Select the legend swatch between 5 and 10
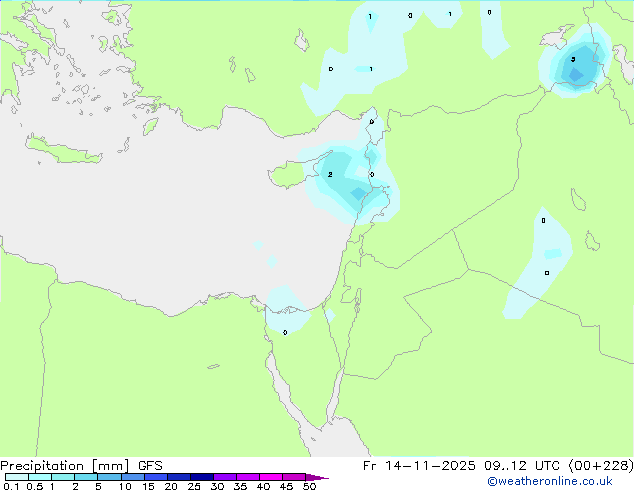 point(109,477)
